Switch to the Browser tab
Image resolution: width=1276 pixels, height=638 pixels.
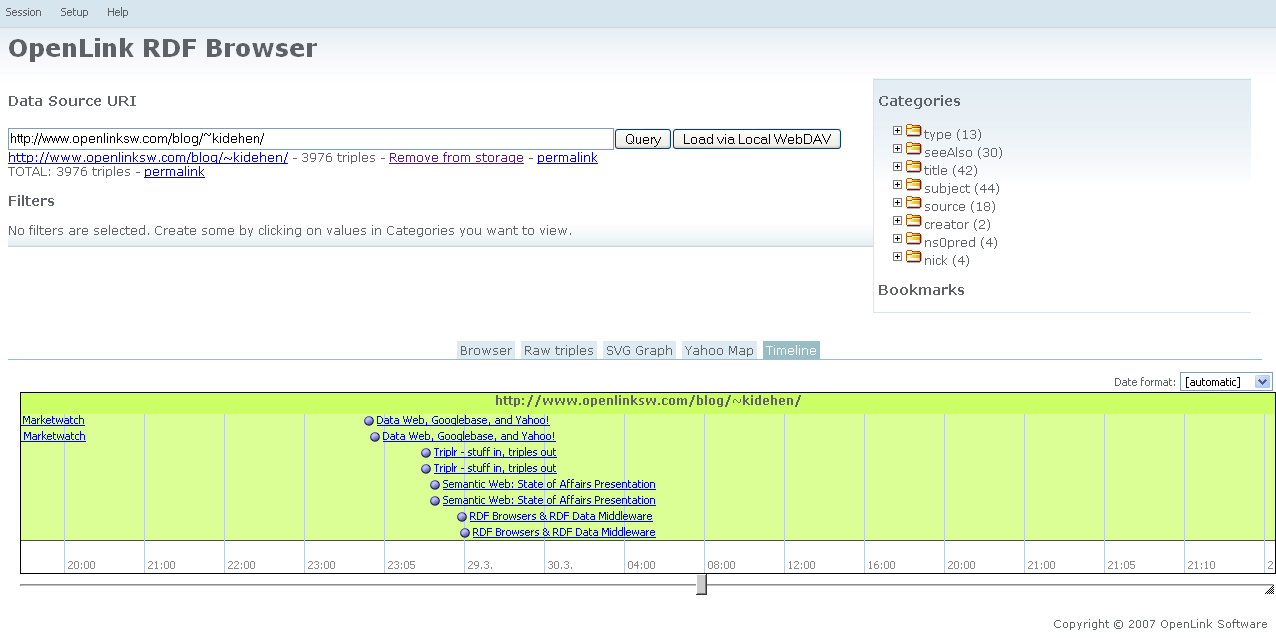486,350
